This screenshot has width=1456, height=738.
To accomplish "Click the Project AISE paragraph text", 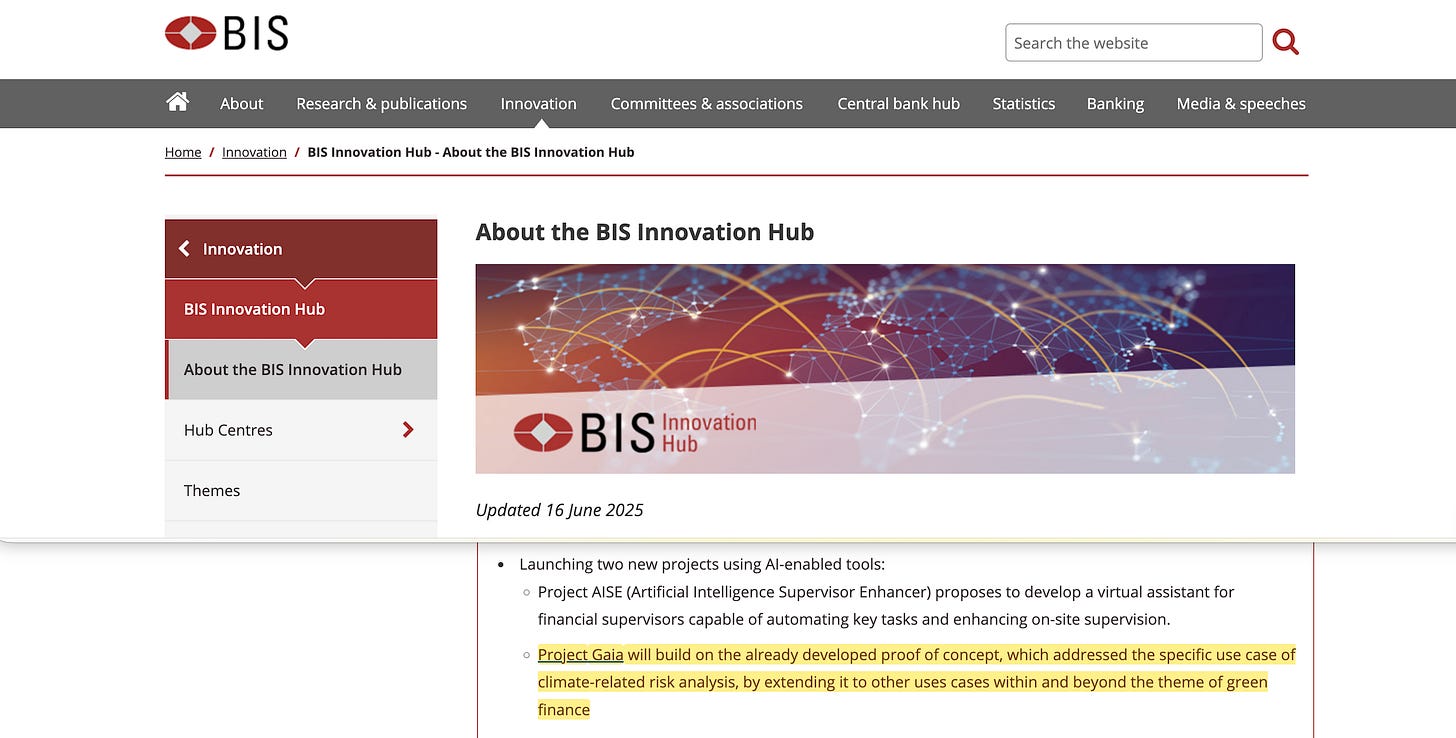I will click(x=886, y=605).
